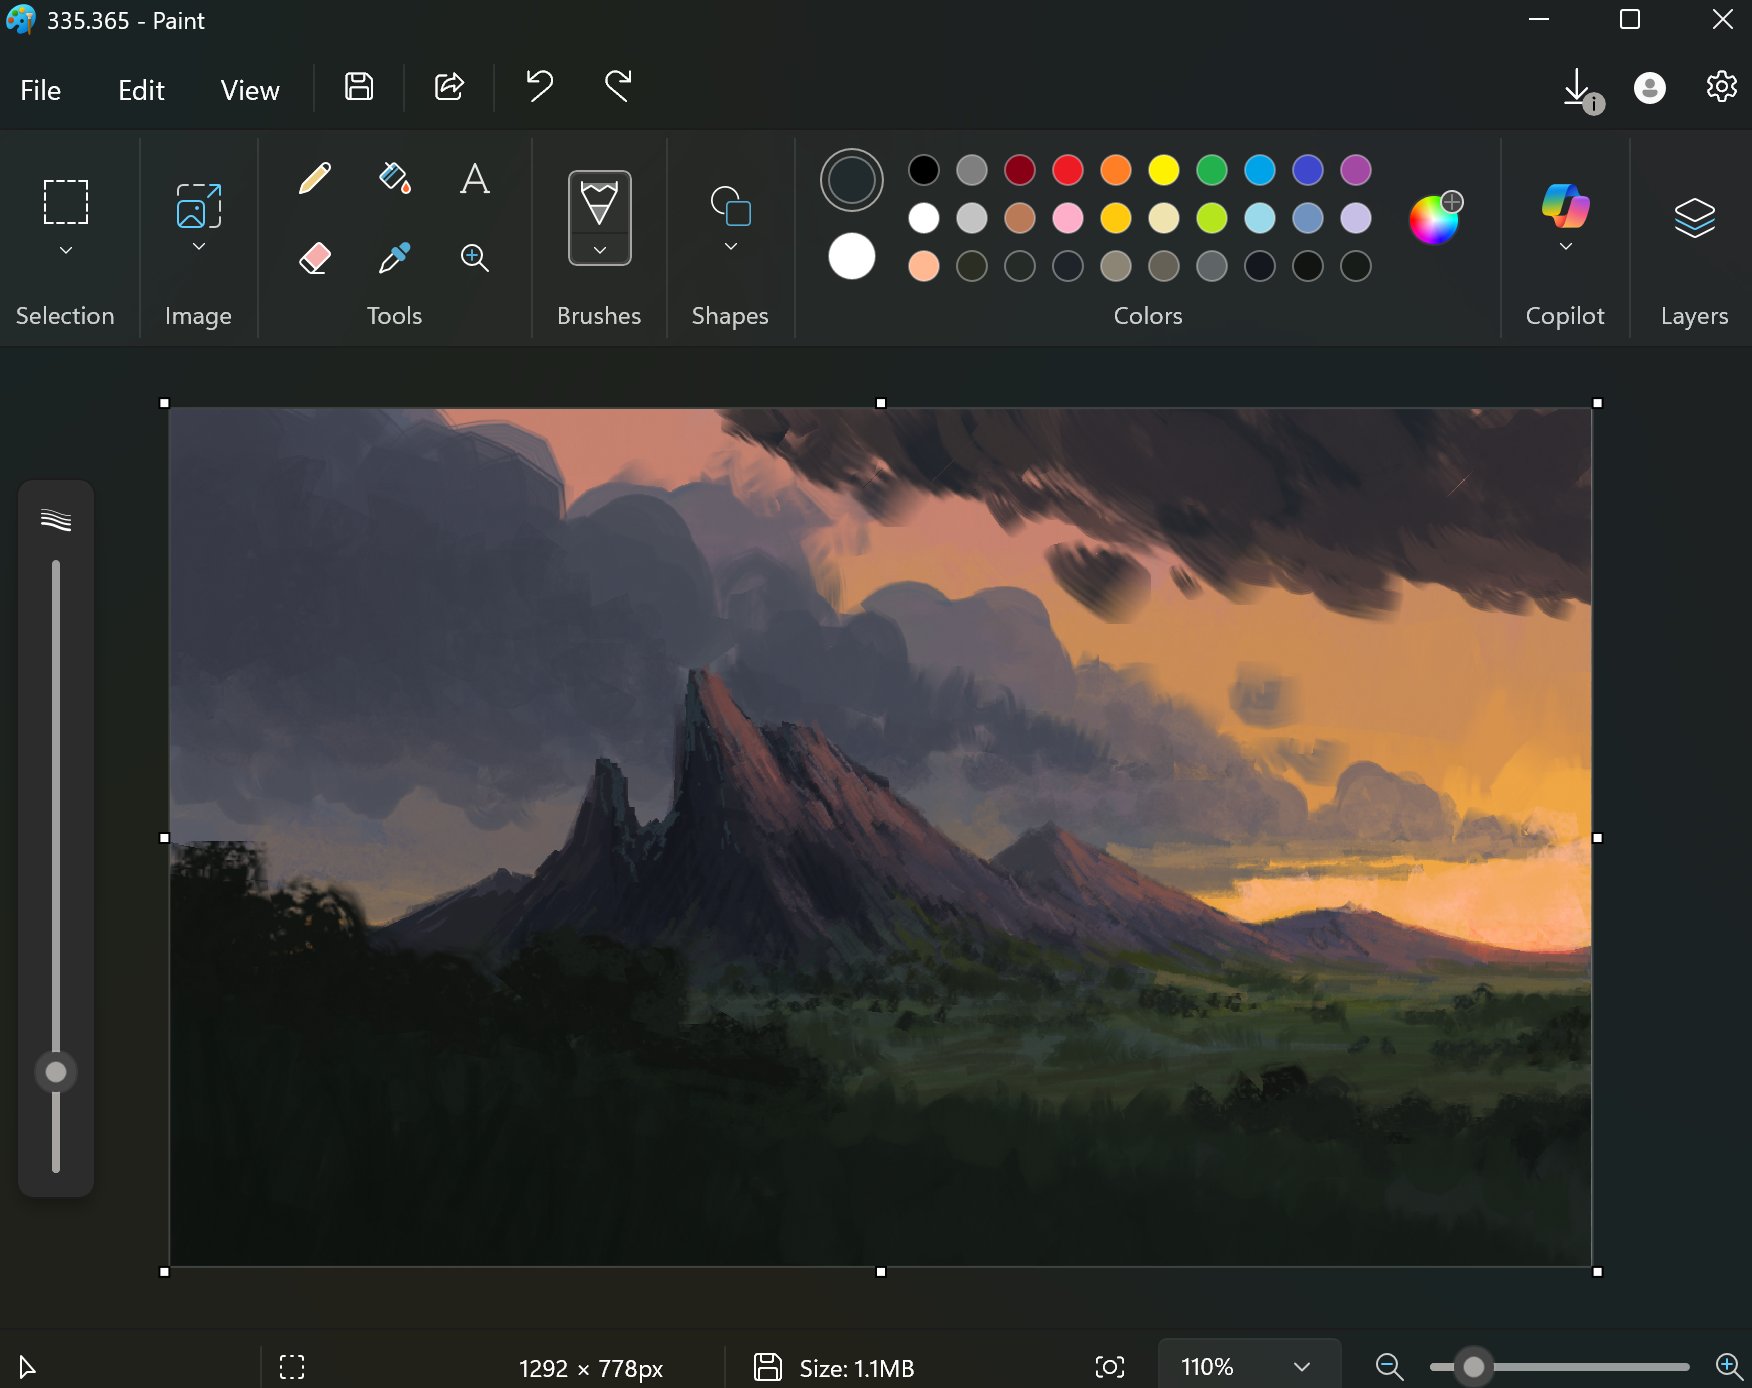1752x1388 pixels.
Task: Open the Shapes gallery icon
Action: (x=731, y=206)
